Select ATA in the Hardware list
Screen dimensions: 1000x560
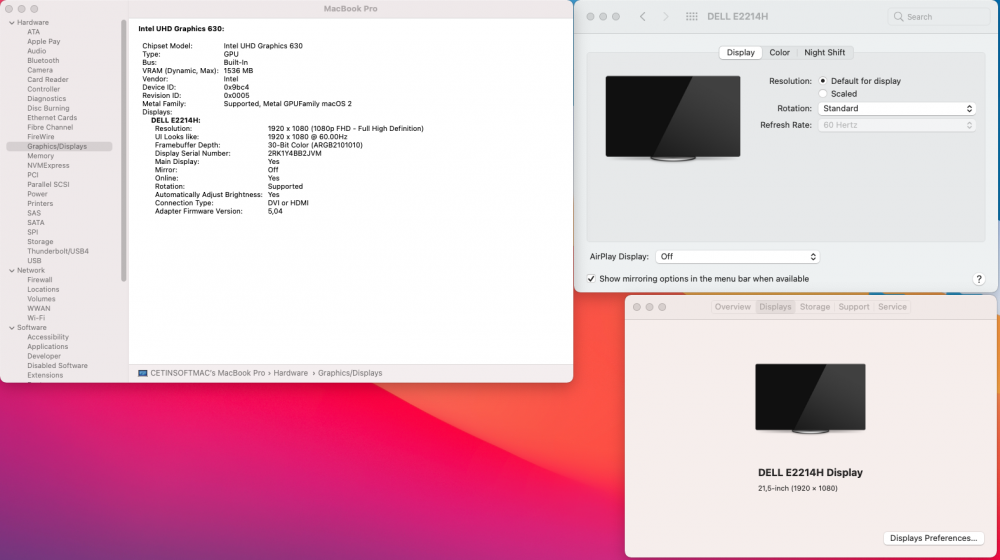tap(33, 32)
